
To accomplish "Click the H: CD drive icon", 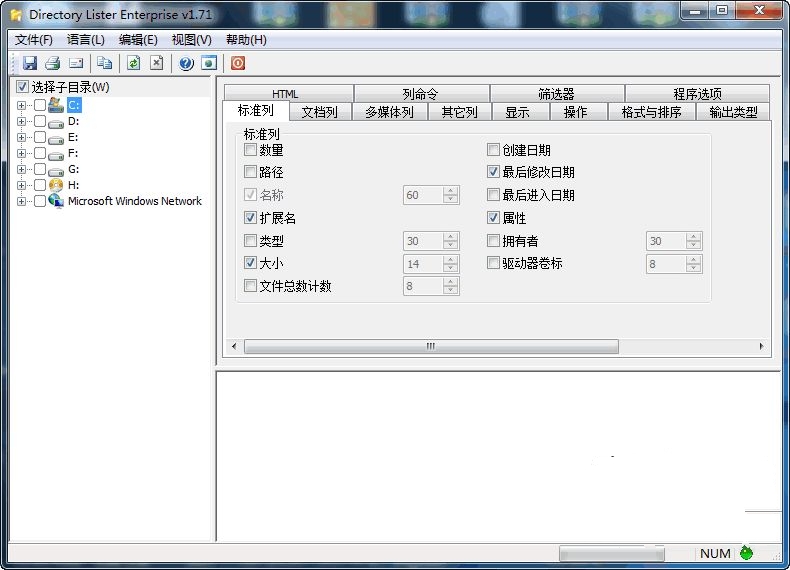I will 56,185.
